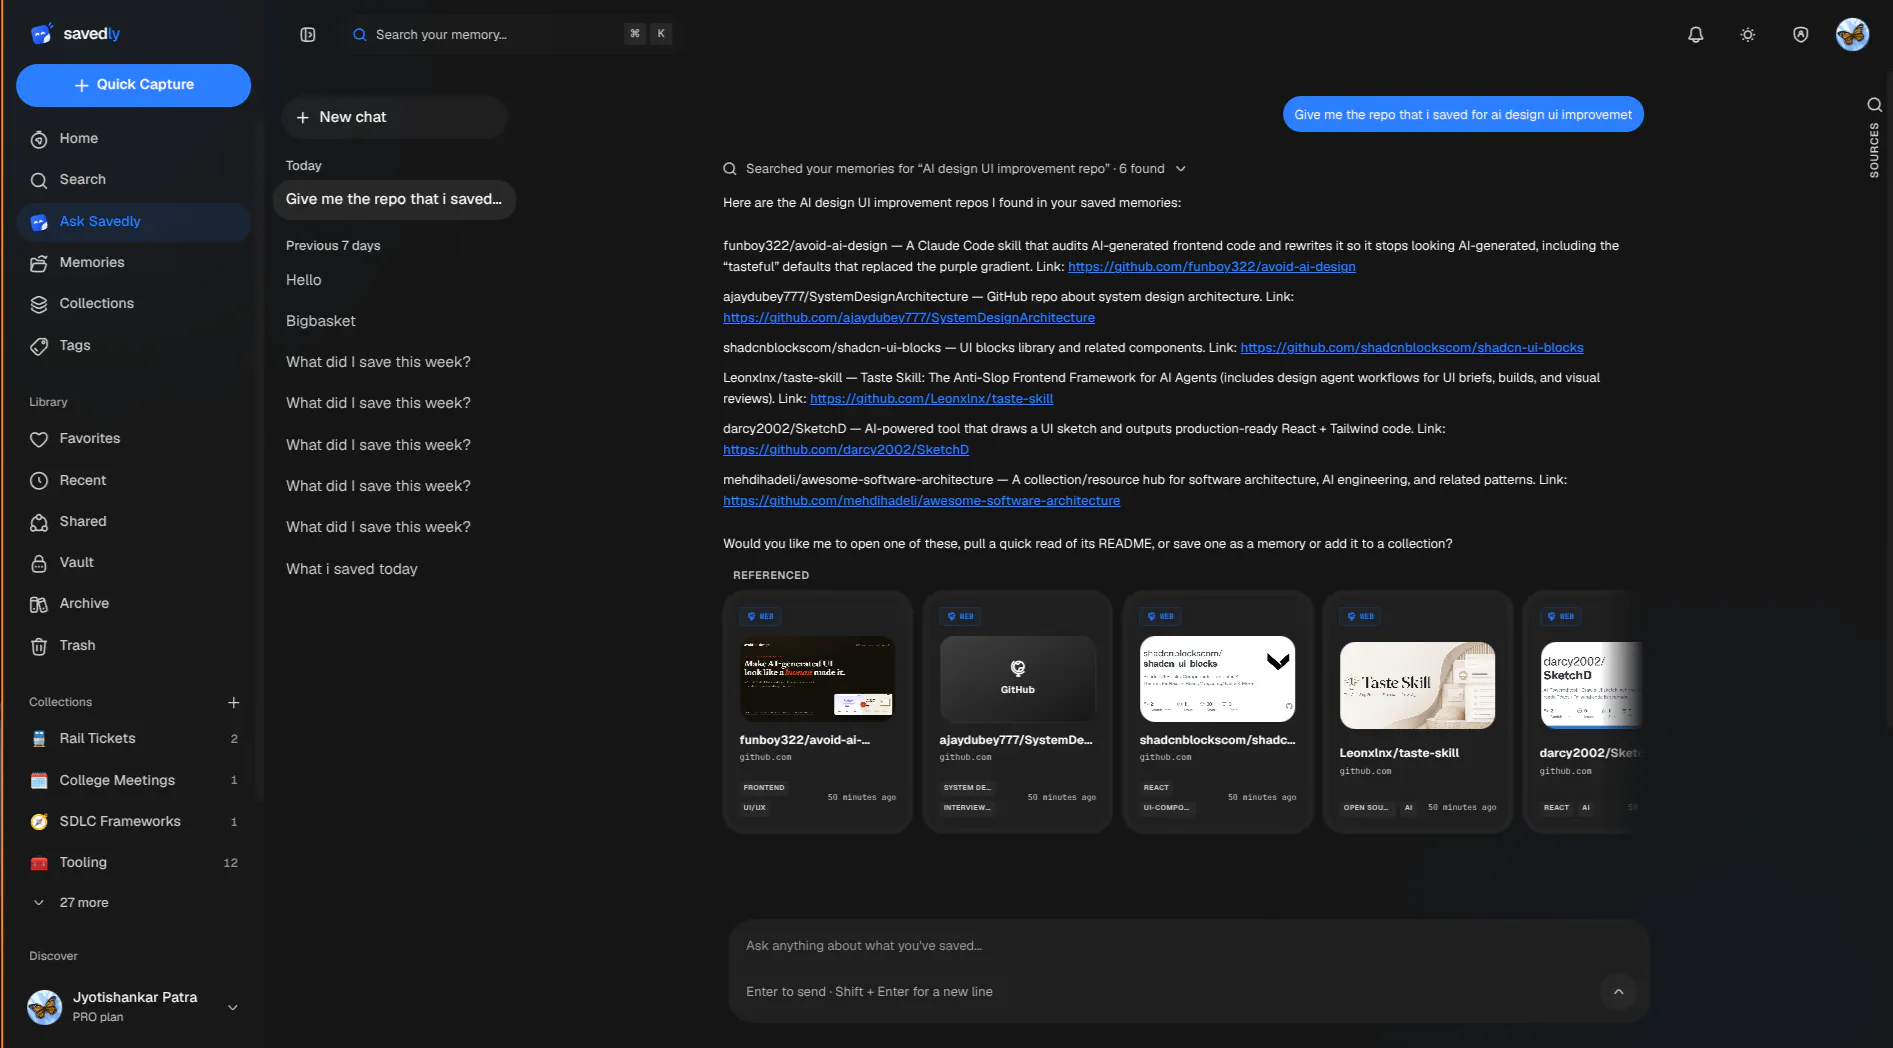Open the Archive
Image resolution: width=1893 pixels, height=1048 pixels.
[x=133, y=604]
